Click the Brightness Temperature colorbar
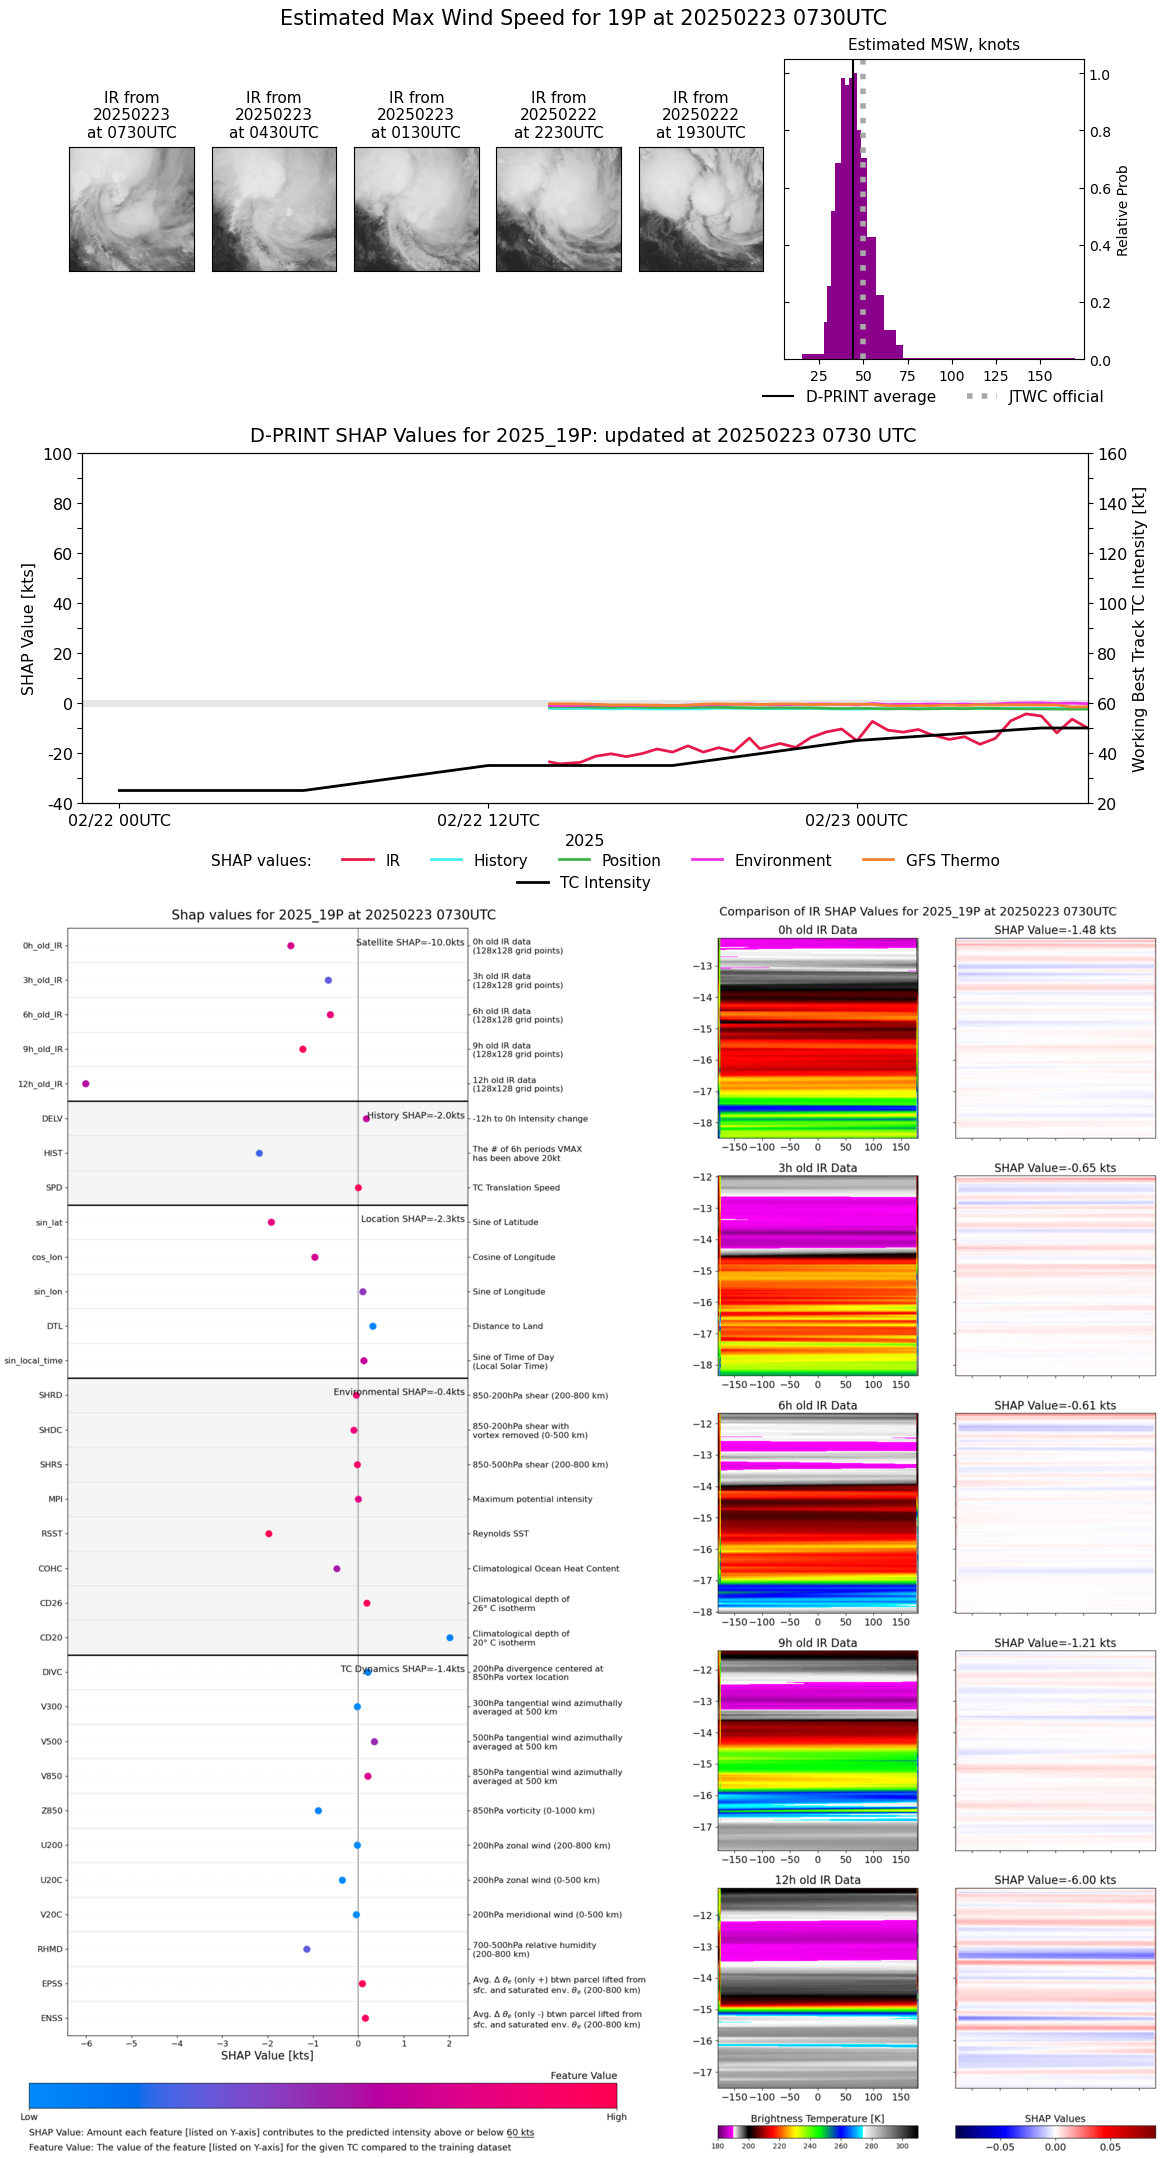This screenshot has width=1168, height=2158. pos(817,2132)
